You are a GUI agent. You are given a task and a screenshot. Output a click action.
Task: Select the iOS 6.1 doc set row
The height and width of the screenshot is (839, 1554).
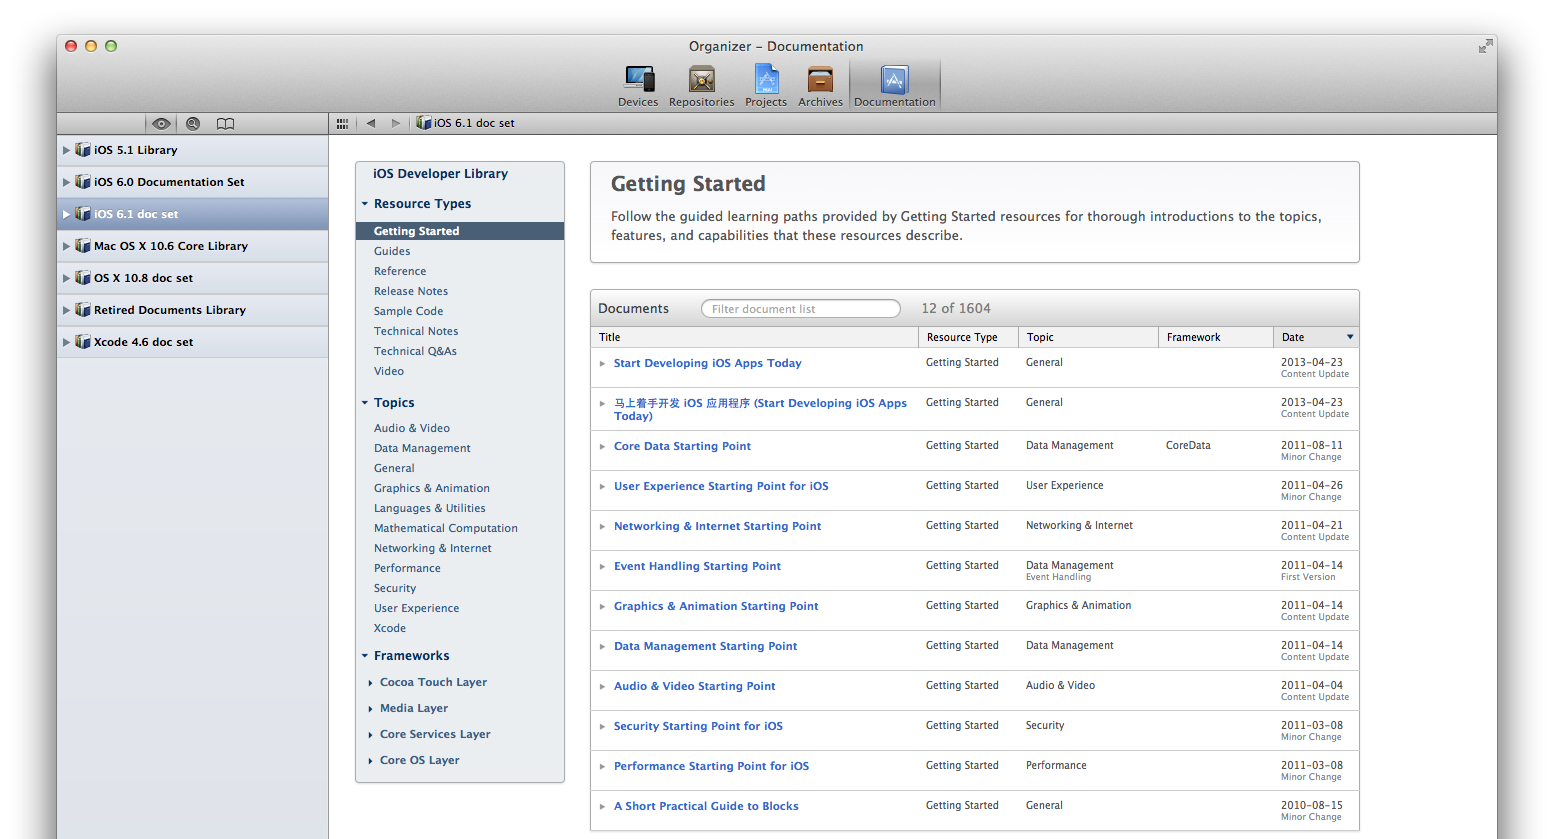coord(193,214)
